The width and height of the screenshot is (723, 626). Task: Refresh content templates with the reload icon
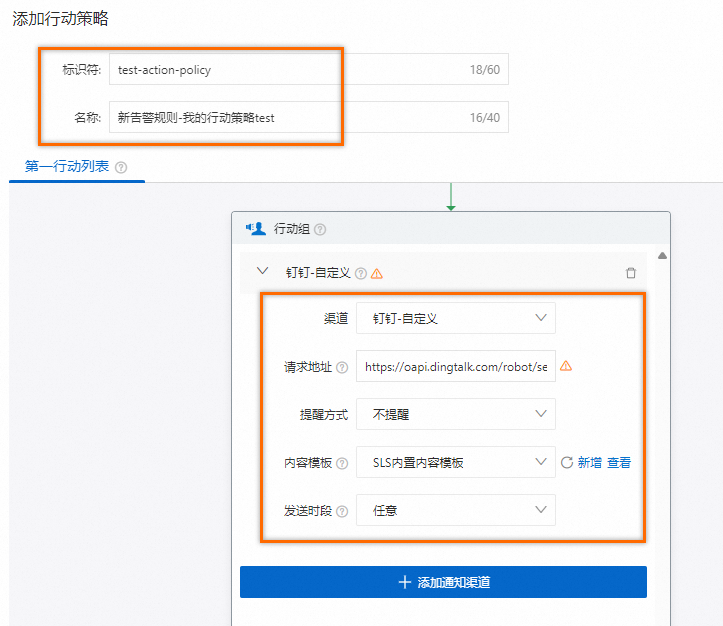pyautogui.click(x=567, y=462)
